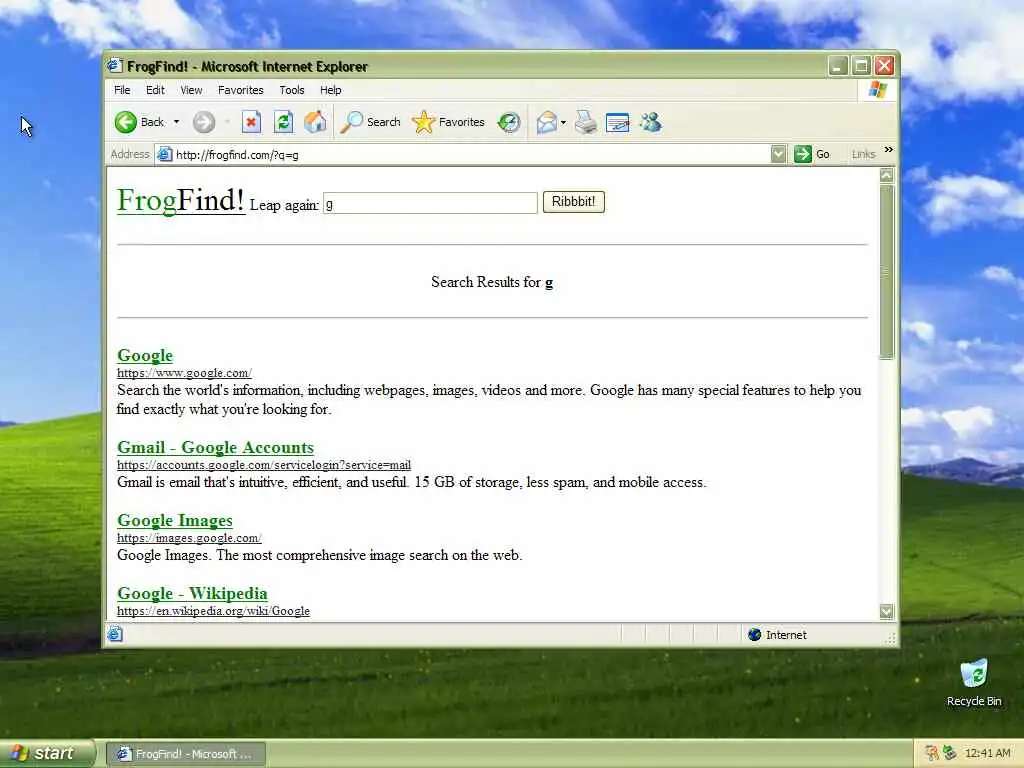Viewport: 1024px width, 768px height.
Task: Click the system tray clock 12:41 AM
Action: click(987, 753)
